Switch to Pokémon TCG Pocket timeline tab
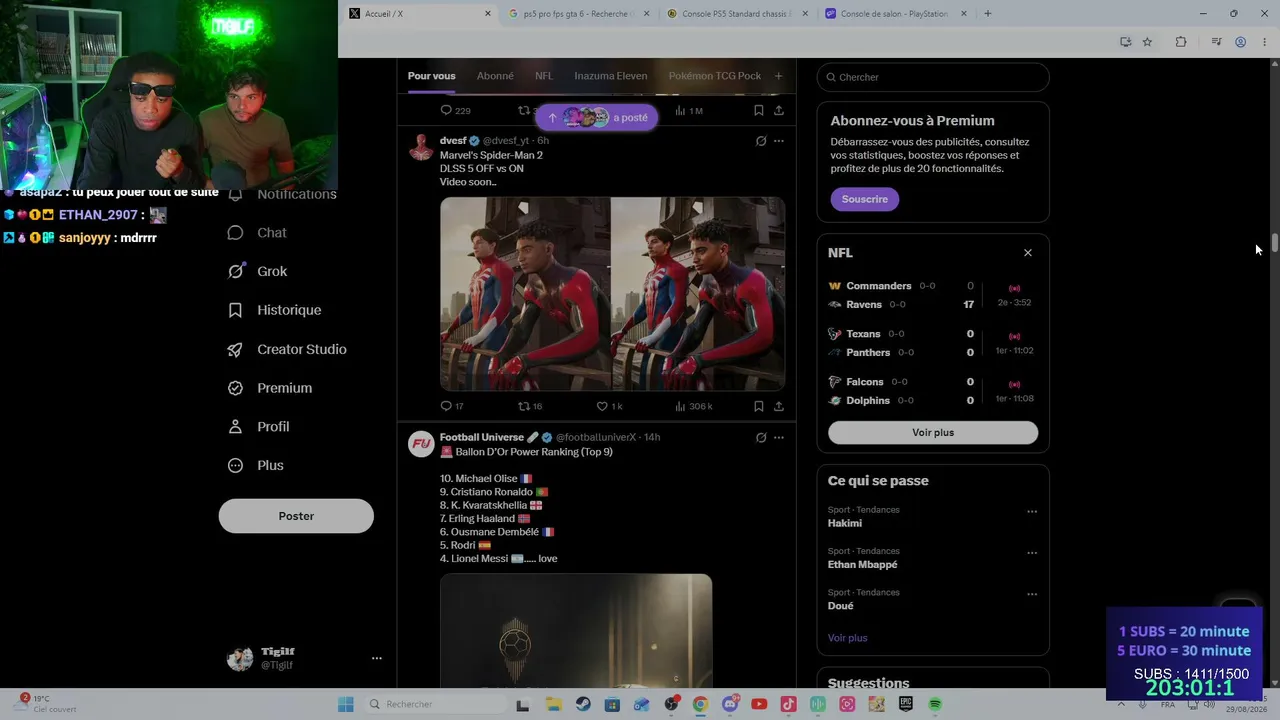Viewport: 1280px width, 720px height. [x=715, y=76]
